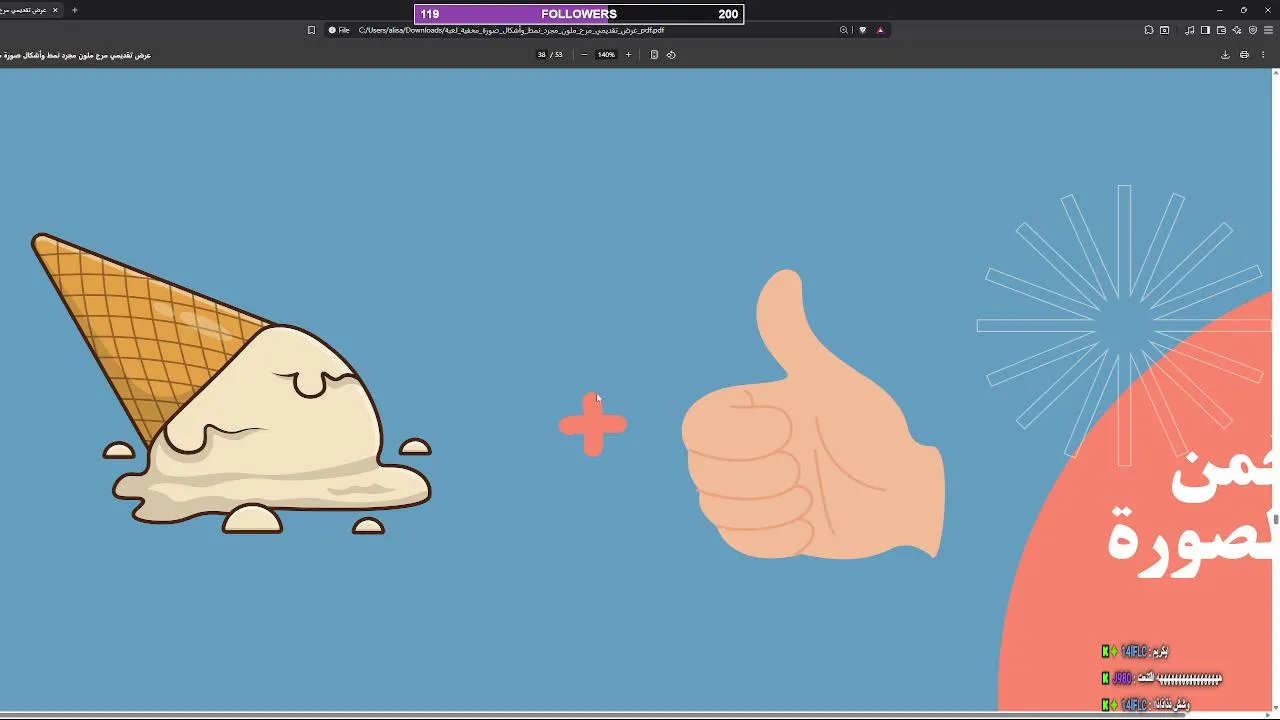Click the zoom magnifier icon in address bar

[844, 30]
